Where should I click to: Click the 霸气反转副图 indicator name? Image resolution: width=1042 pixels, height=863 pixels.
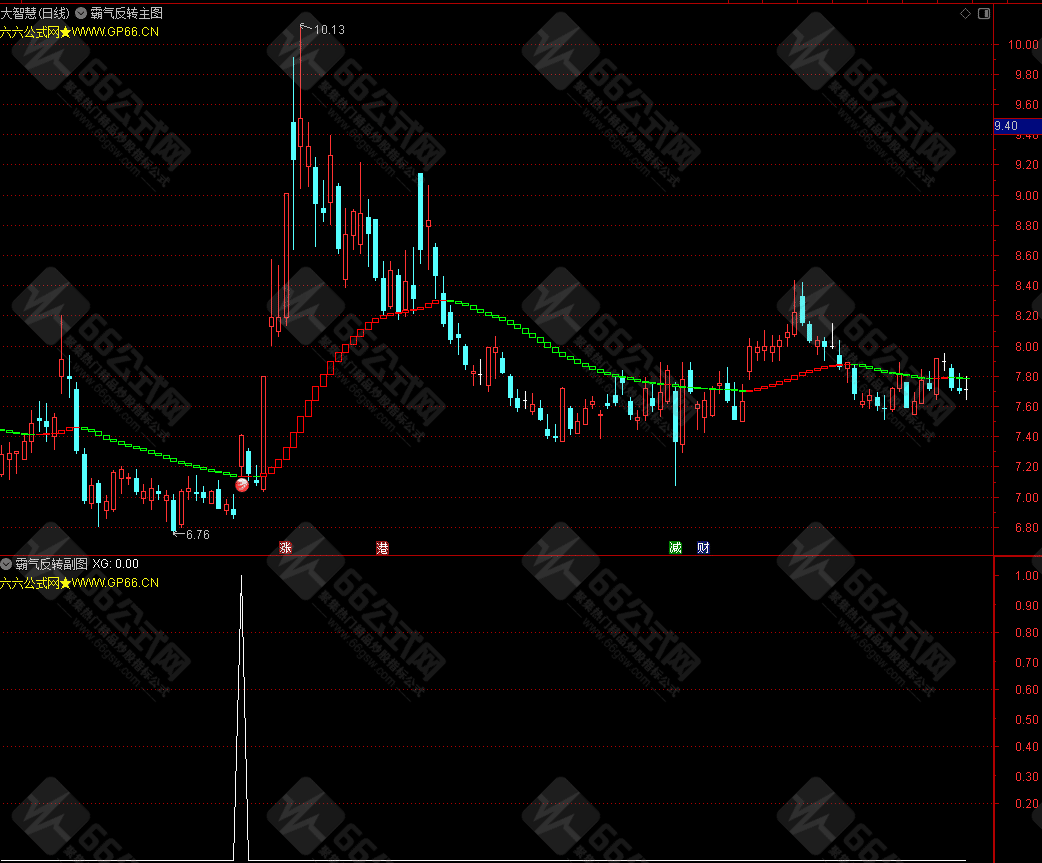51,564
